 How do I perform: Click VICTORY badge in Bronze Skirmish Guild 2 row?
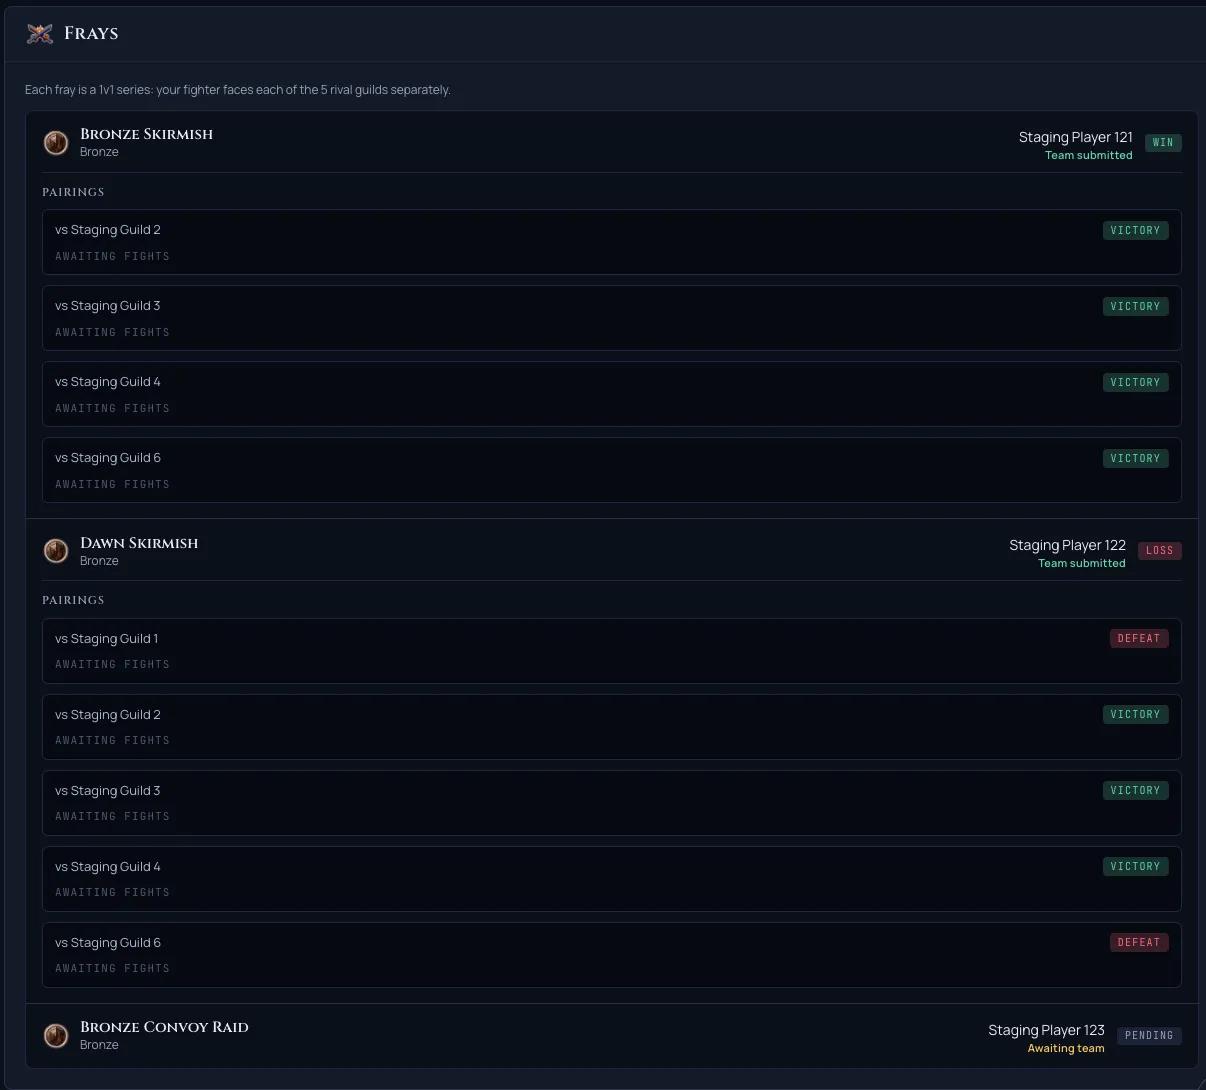[x=1135, y=230]
